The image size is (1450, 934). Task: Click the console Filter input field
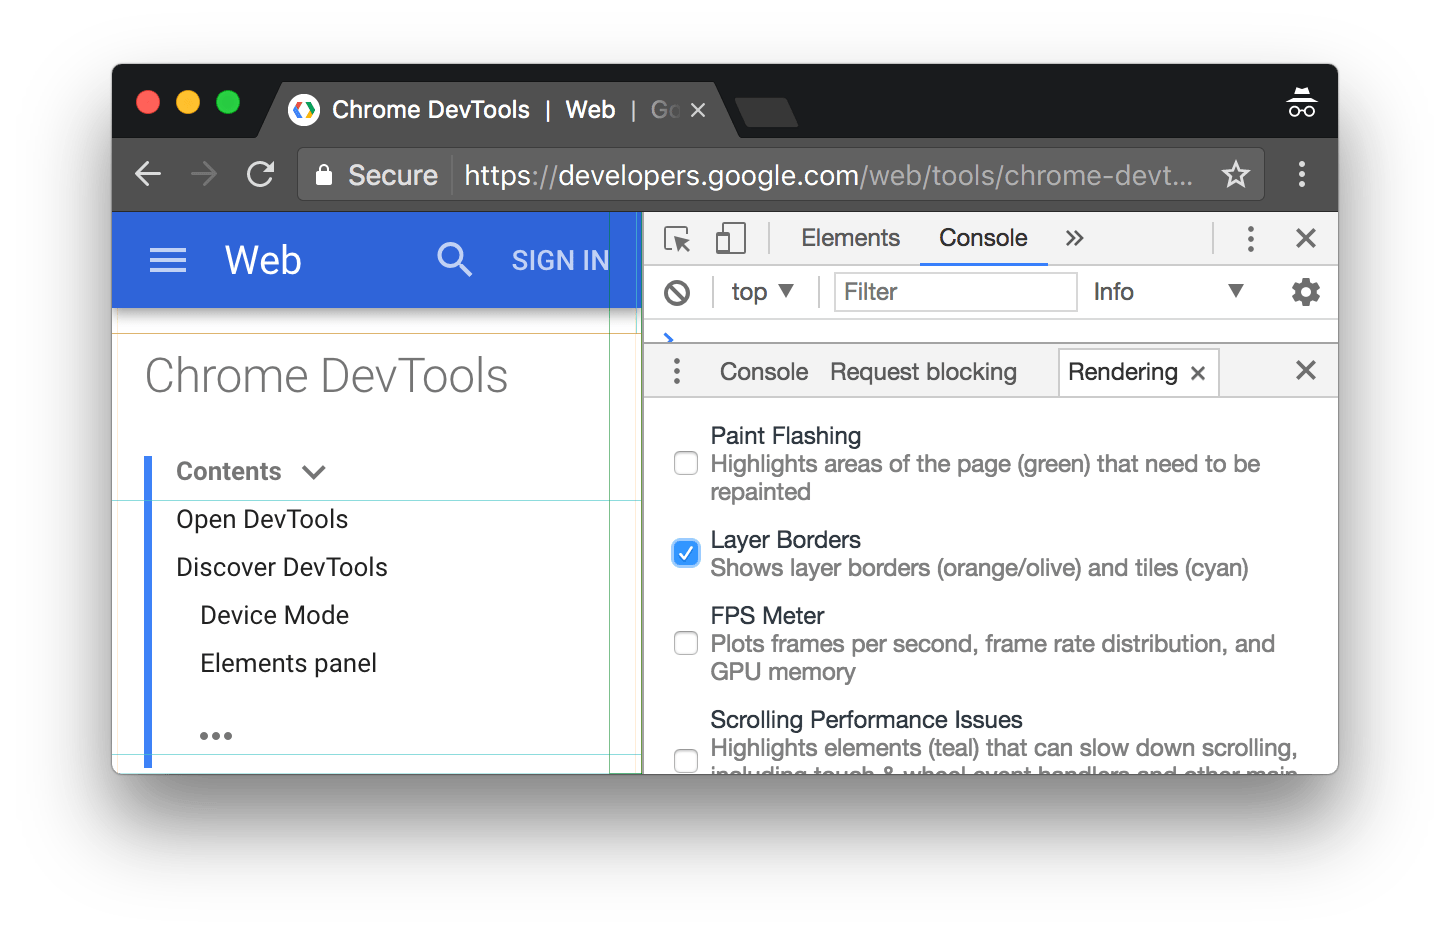(x=954, y=292)
